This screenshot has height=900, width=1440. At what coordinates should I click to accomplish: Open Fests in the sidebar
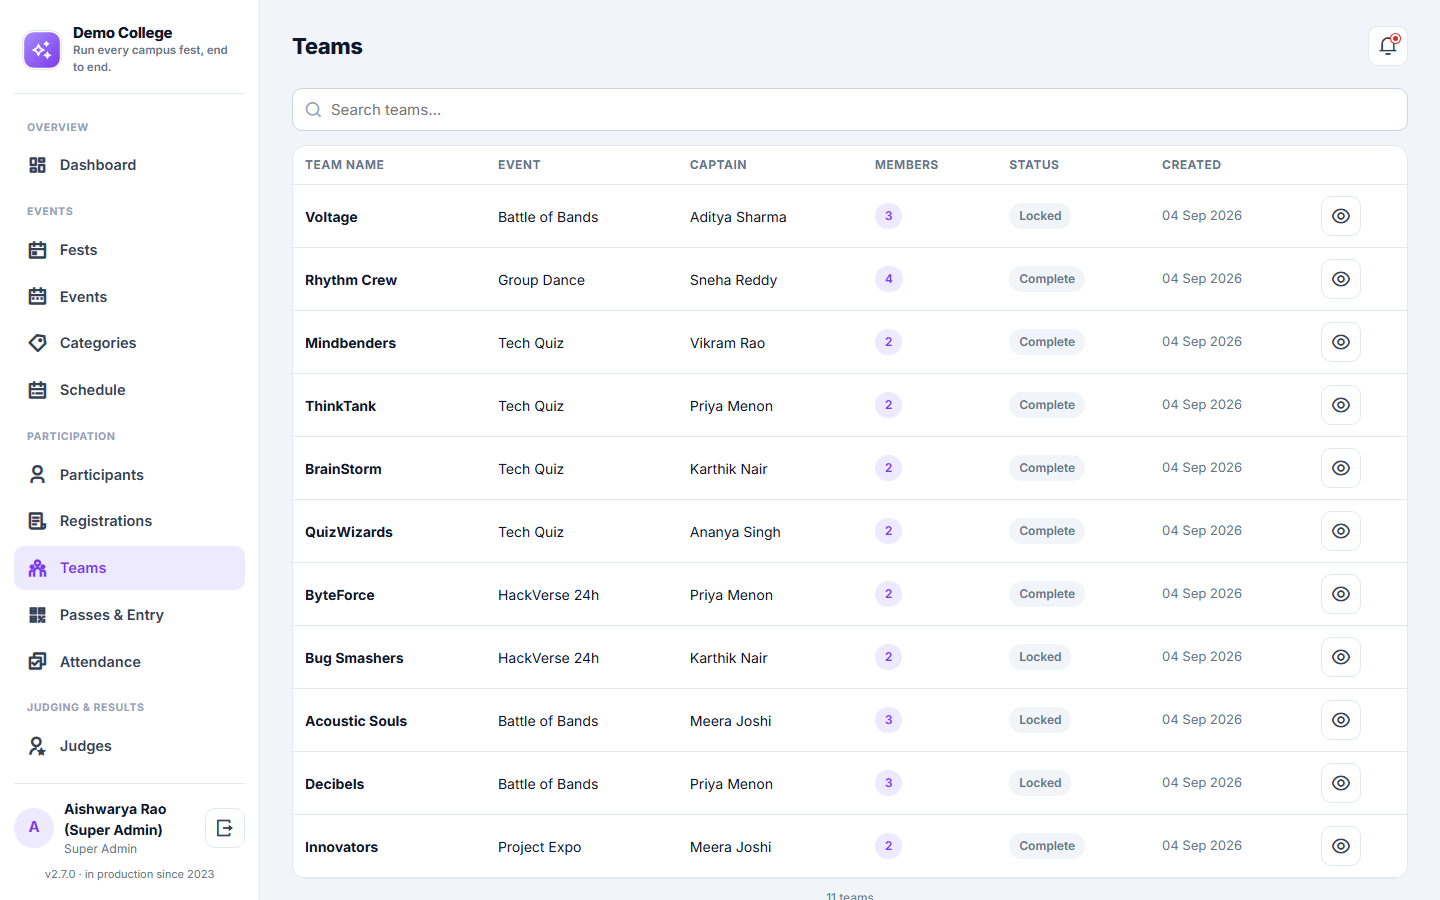(129, 250)
